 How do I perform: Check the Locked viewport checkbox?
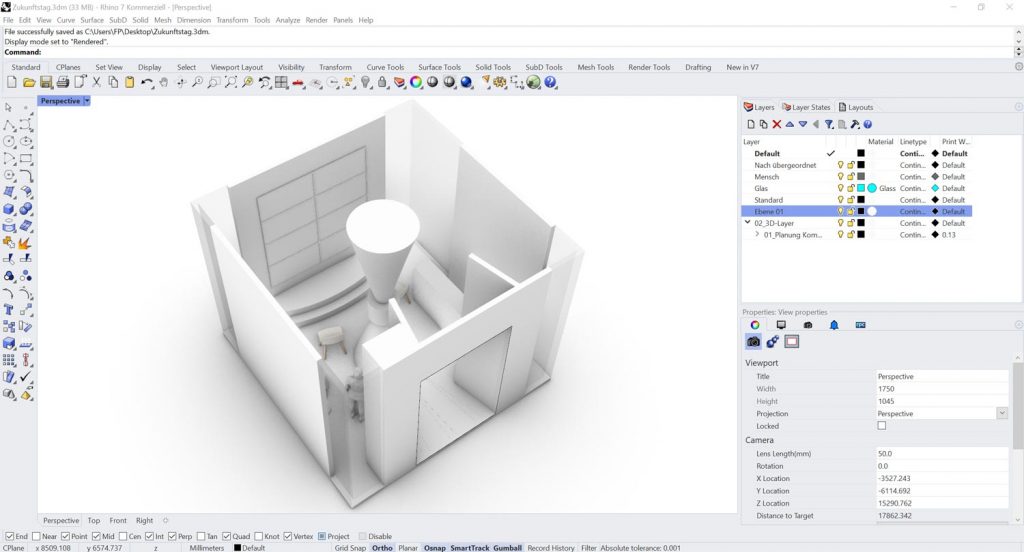click(x=881, y=426)
